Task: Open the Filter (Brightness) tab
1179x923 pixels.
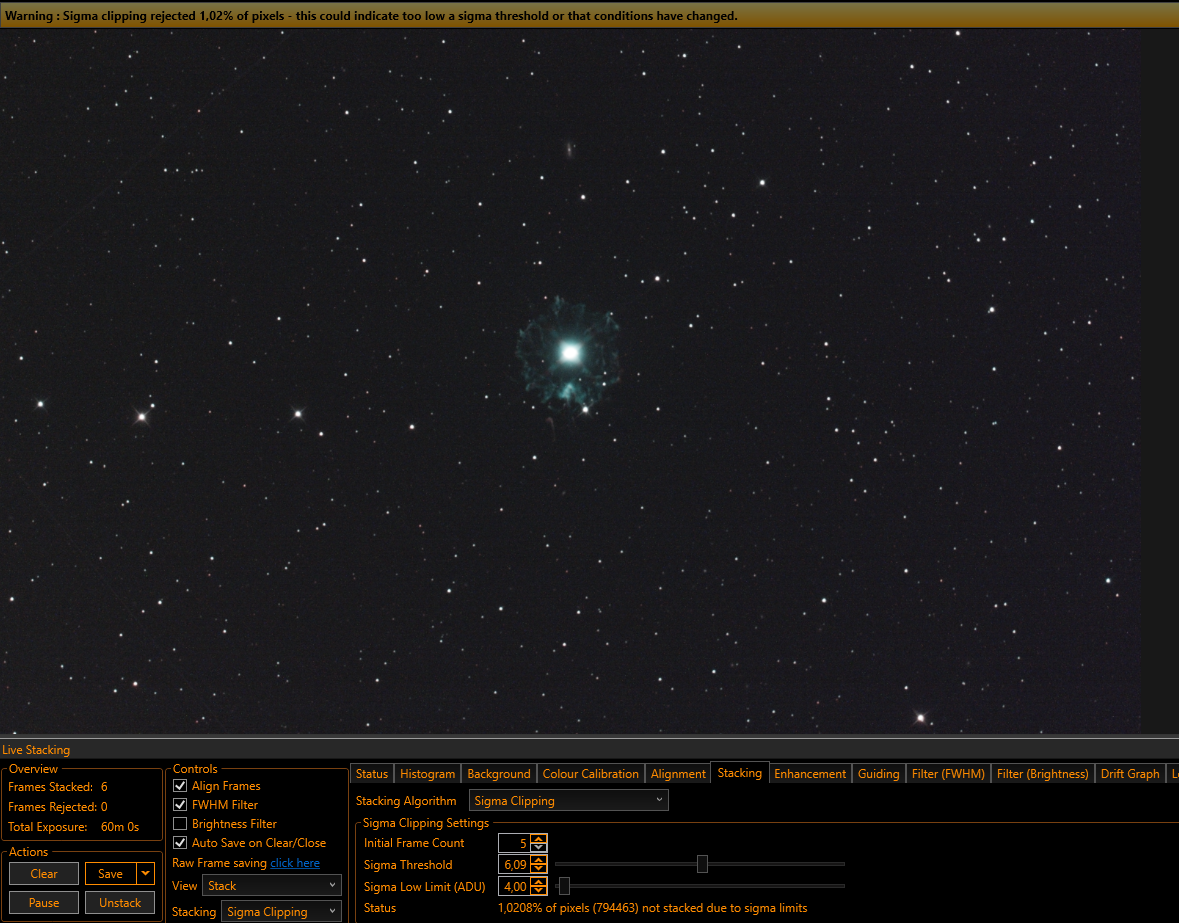Action: click(1042, 773)
